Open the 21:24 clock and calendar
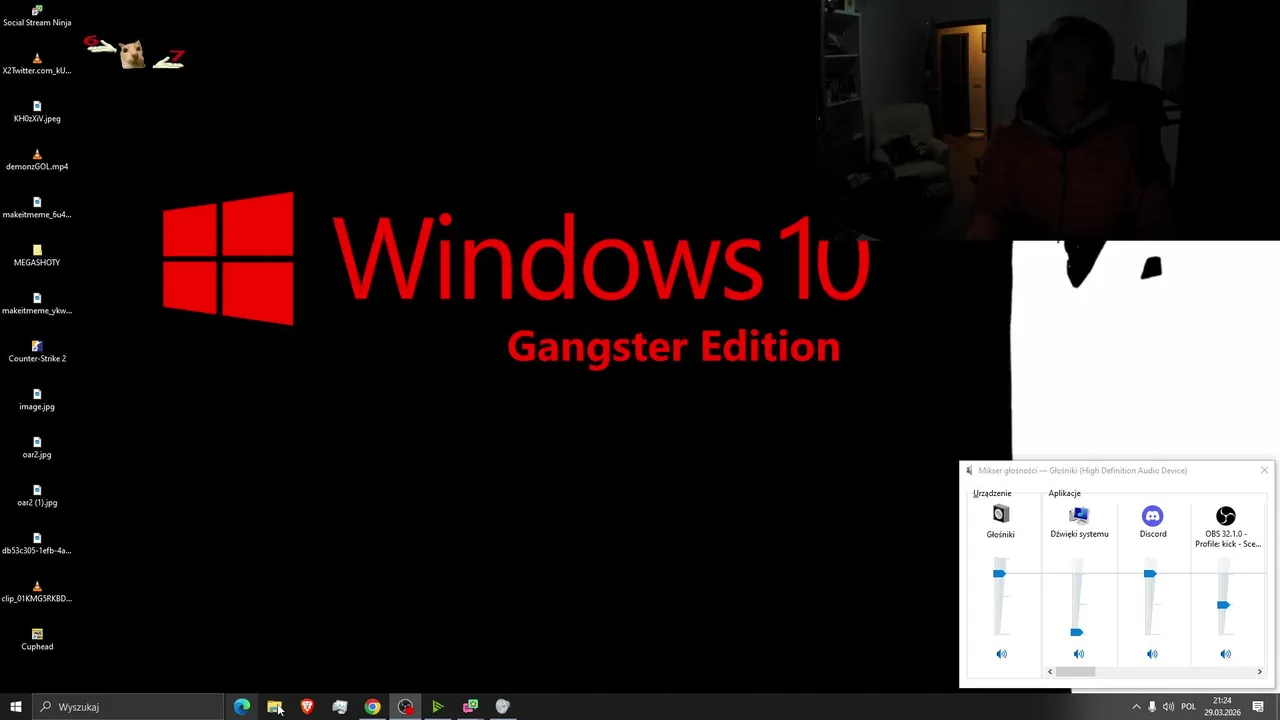This screenshot has height=720, width=1280. point(1222,707)
